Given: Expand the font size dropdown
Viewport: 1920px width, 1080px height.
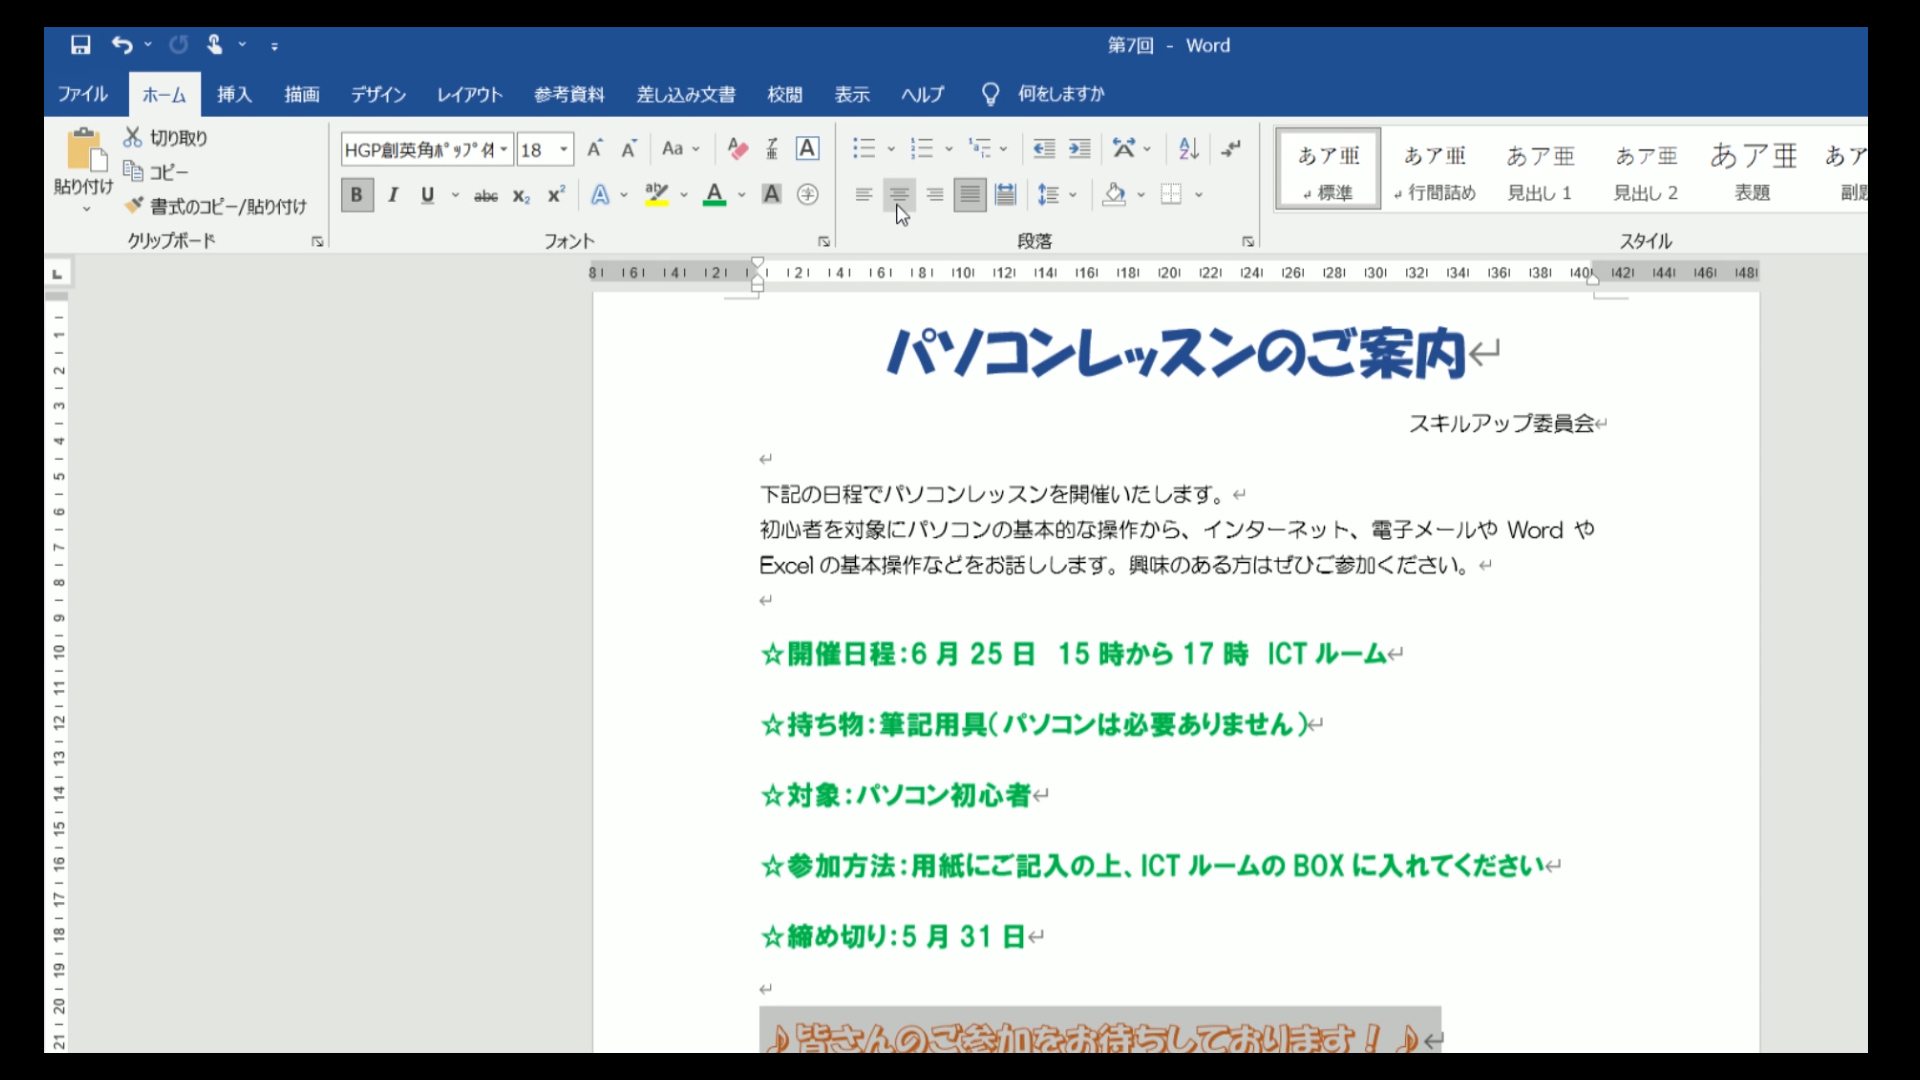Looking at the screenshot, I should coord(564,150).
